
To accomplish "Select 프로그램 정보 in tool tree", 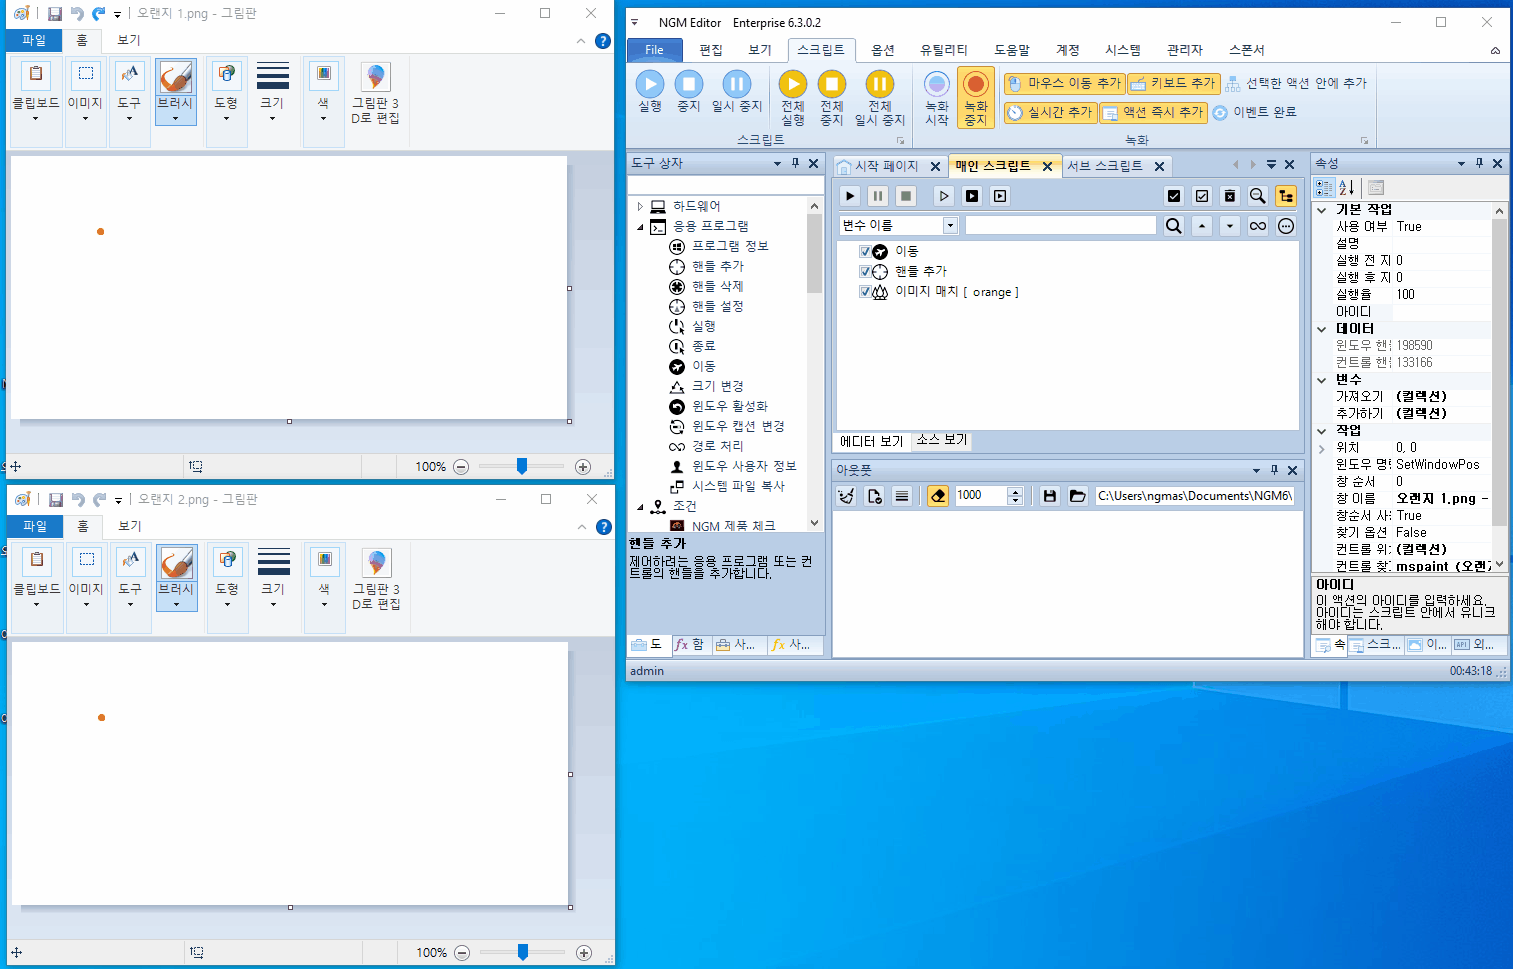I will [730, 246].
